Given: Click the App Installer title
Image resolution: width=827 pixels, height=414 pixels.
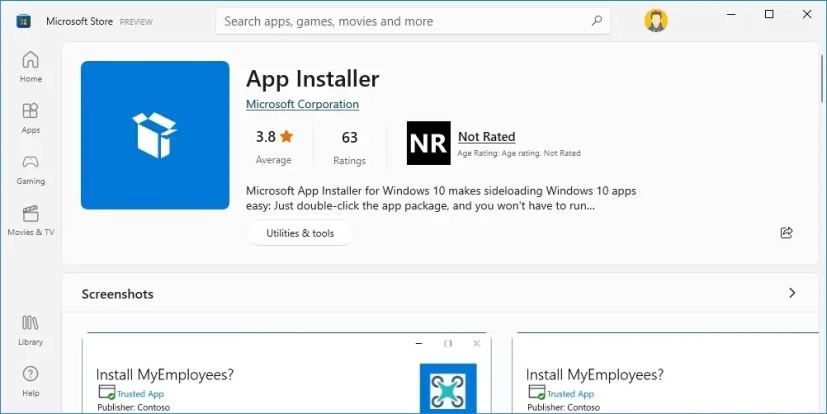Looking at the screenshot, I should coord(312,79).
